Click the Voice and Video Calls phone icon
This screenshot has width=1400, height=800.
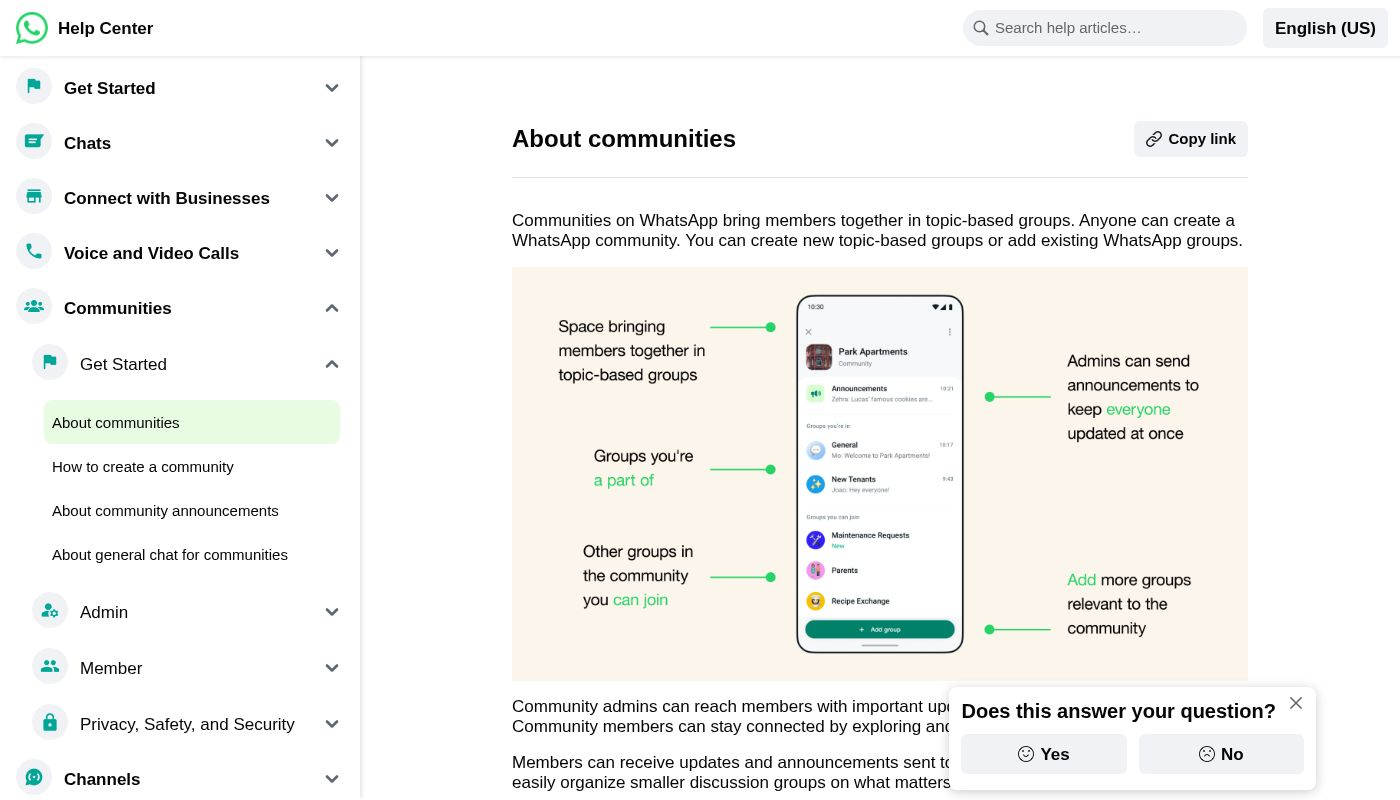[x=34, y=252]
